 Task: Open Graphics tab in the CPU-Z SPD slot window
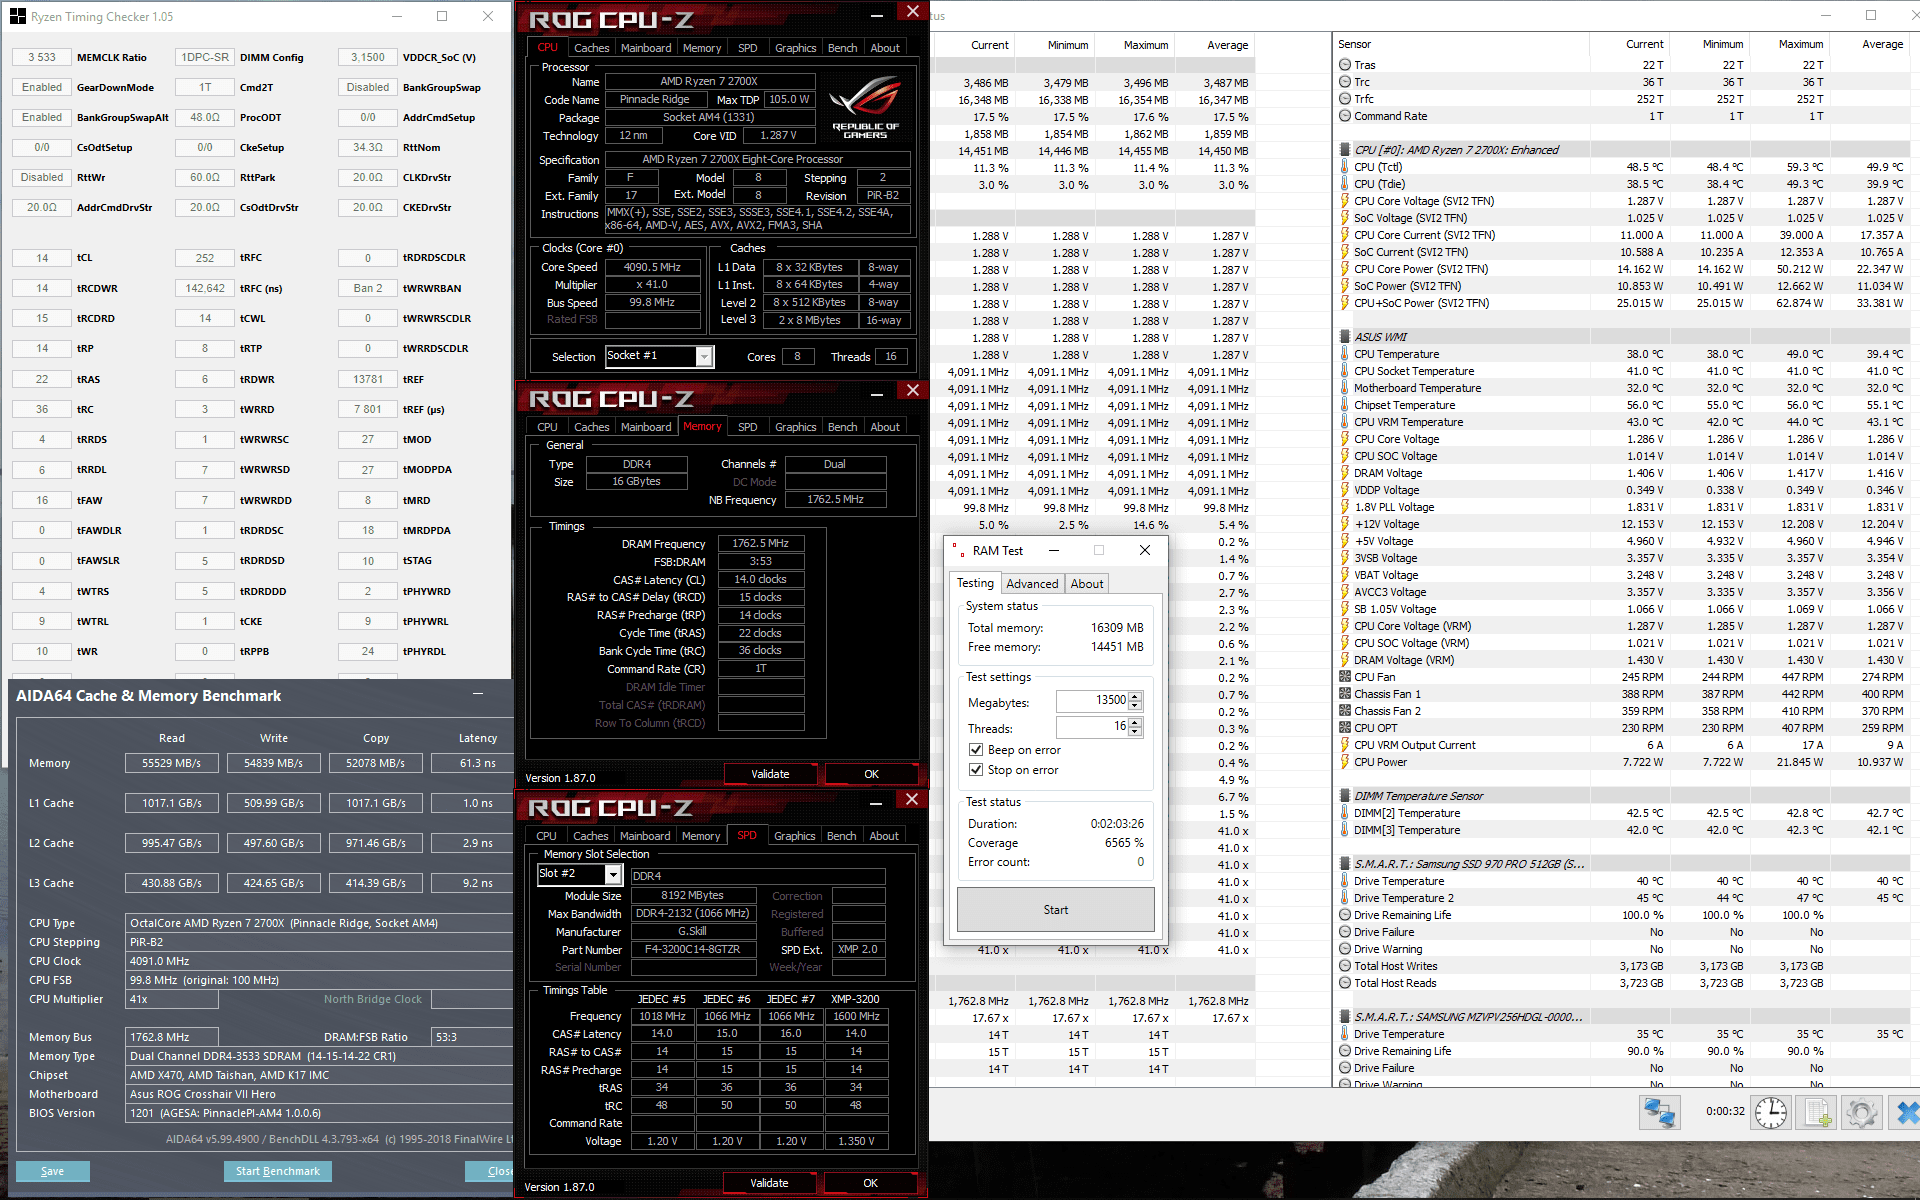coord(794,836)
